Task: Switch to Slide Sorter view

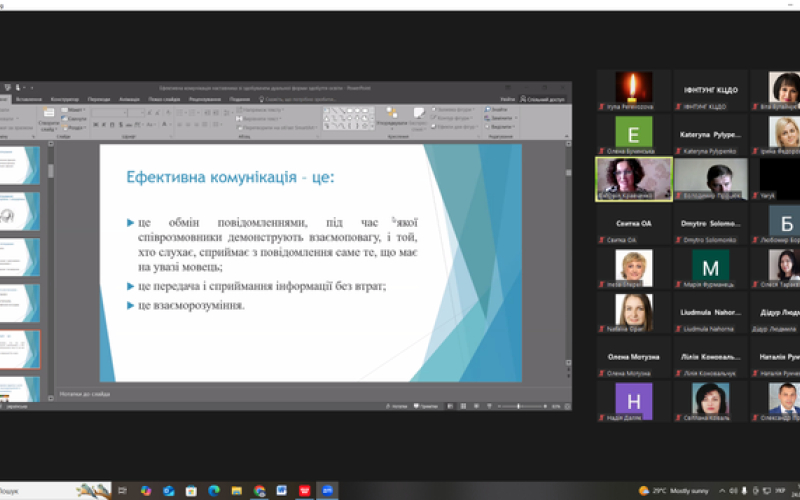Action: pos(463,407)
